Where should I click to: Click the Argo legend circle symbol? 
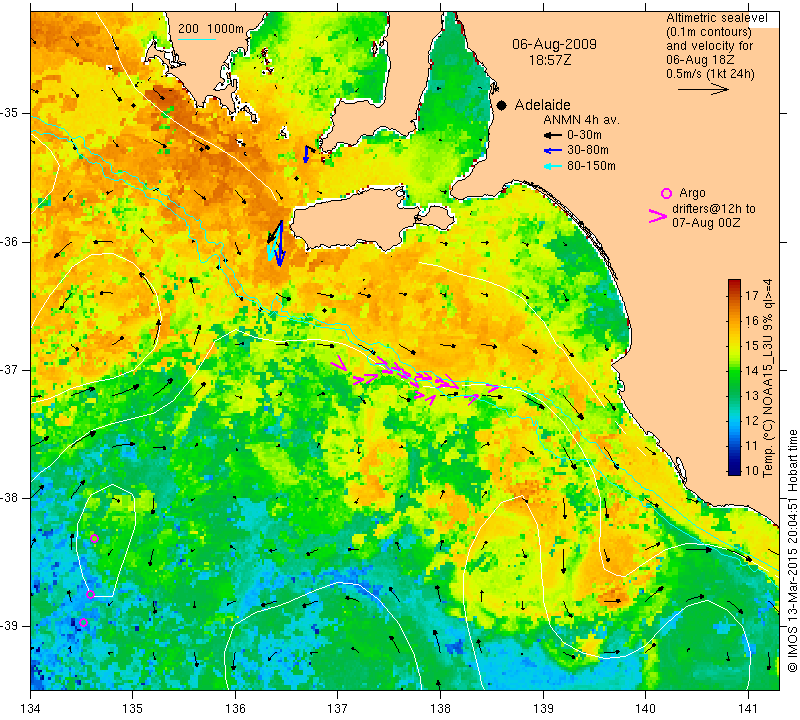[x=666, y=193]
